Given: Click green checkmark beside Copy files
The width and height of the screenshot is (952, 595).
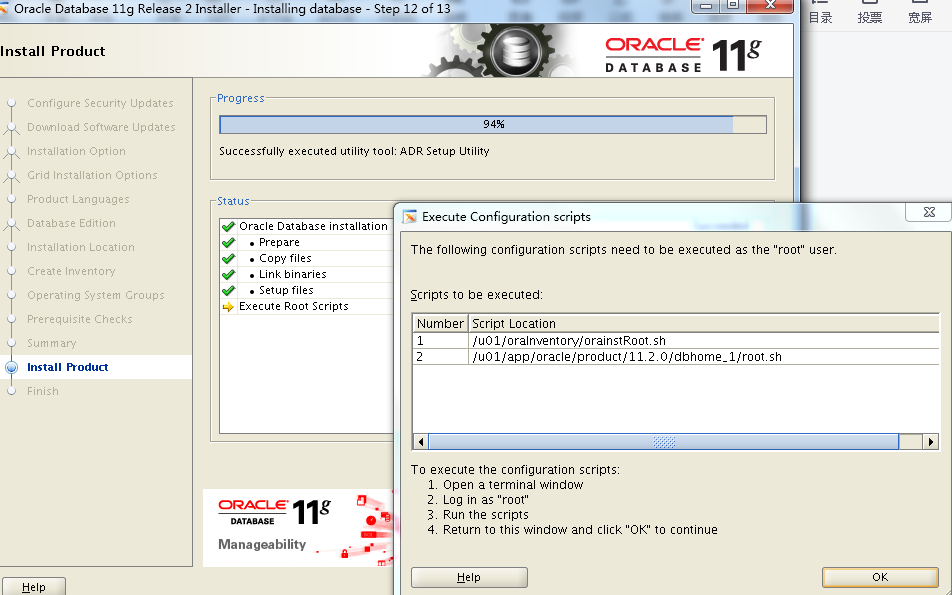Looking at the screenshot, I should (x=228, y=258).
